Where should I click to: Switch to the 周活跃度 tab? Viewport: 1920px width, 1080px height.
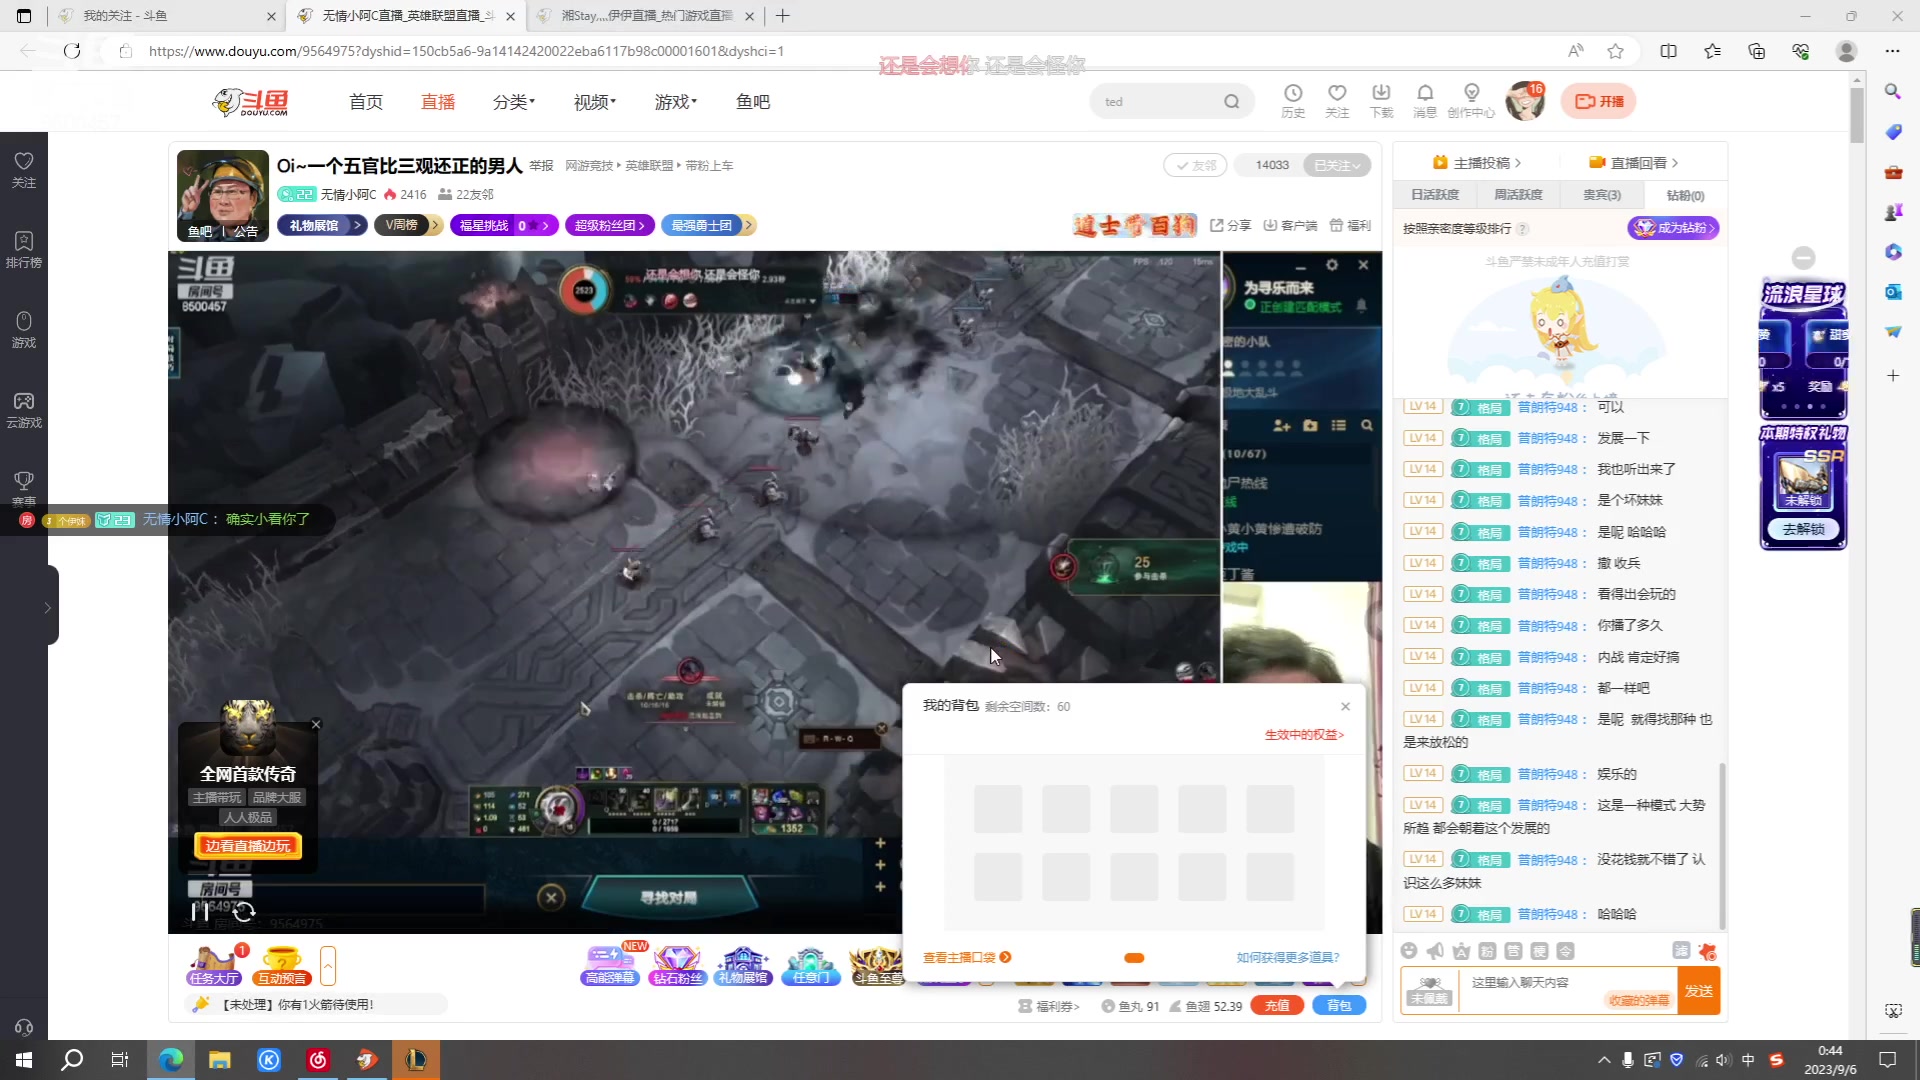tap(1518, 195)
